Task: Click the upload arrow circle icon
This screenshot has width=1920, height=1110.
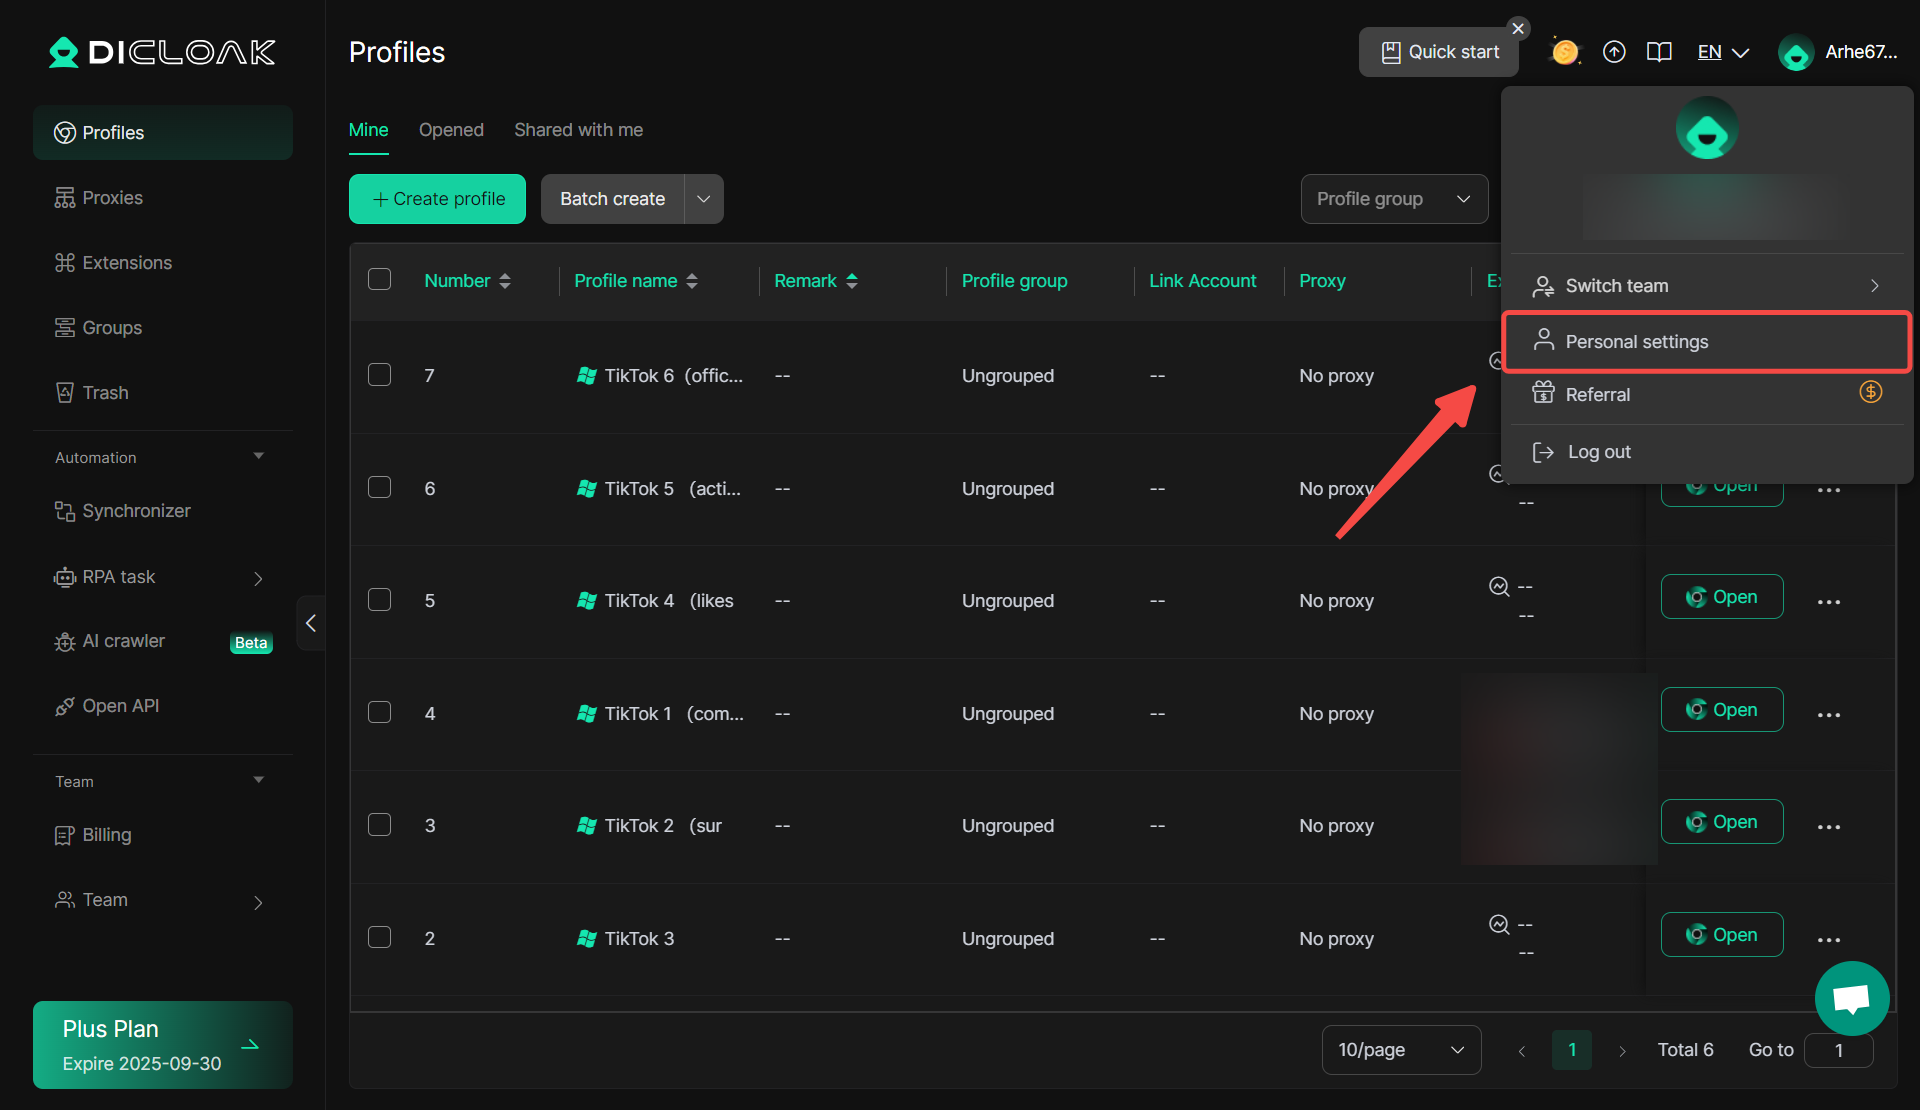Action: [1614, 52]
